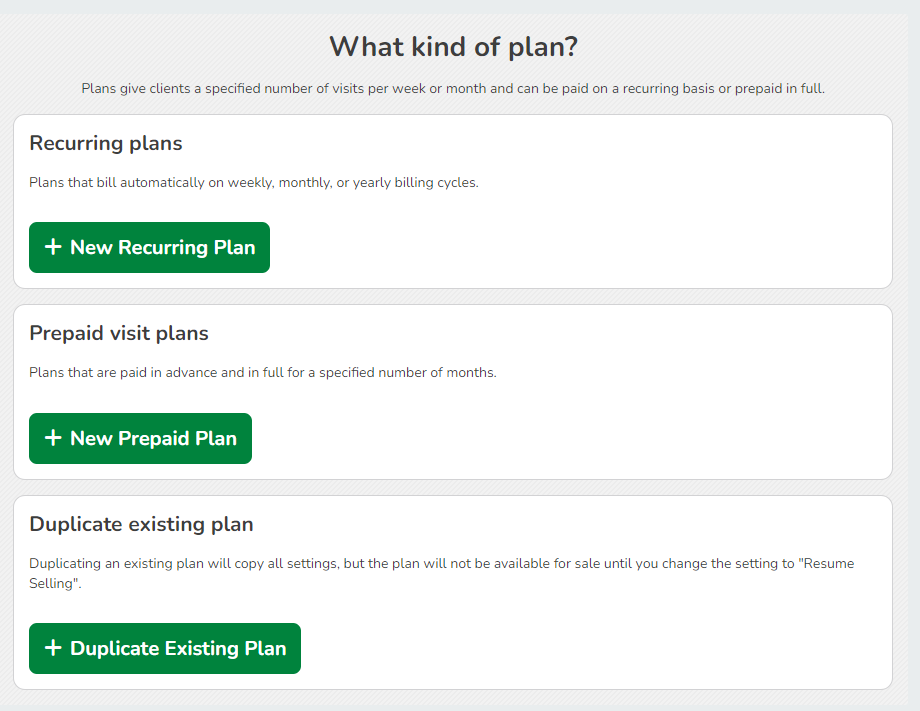
Task: Click the word "months" in the prepaid description
Action: (472, 372)
